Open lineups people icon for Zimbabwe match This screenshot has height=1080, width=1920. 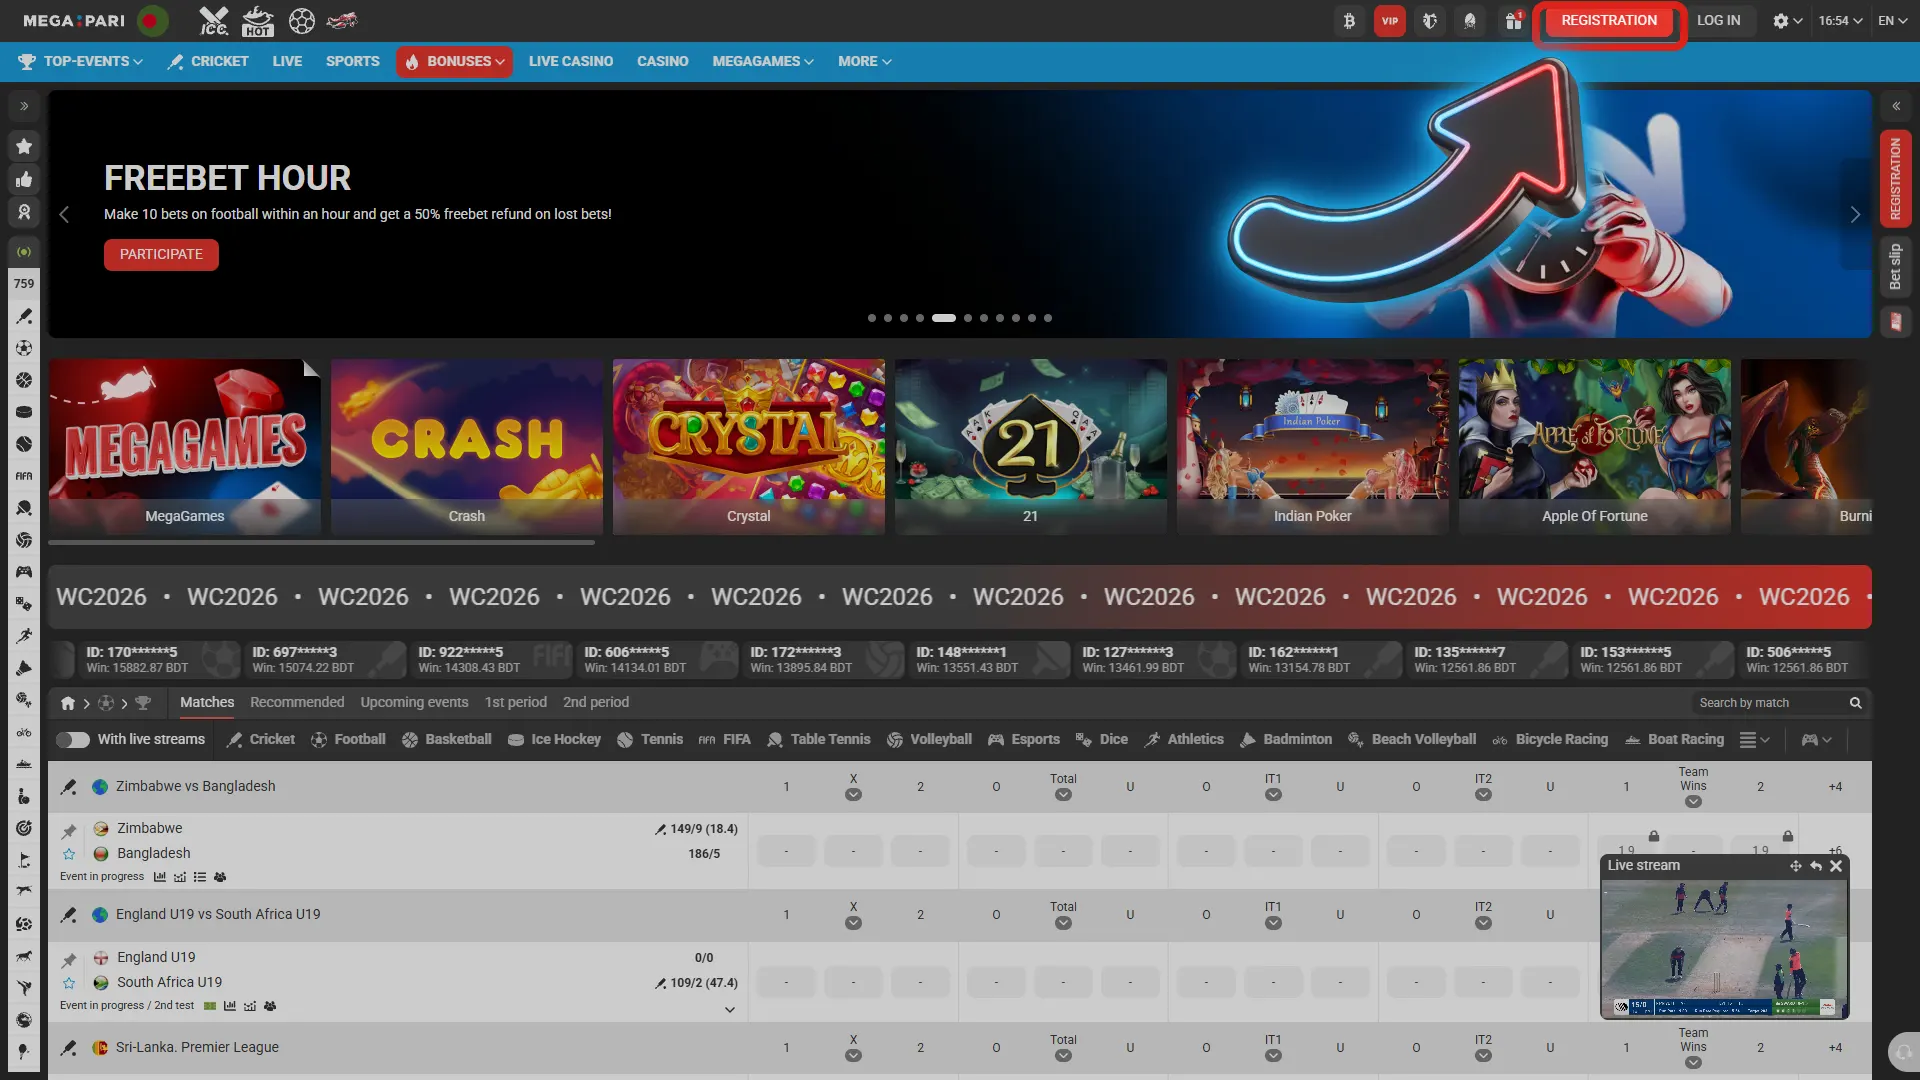coord(220,877)
